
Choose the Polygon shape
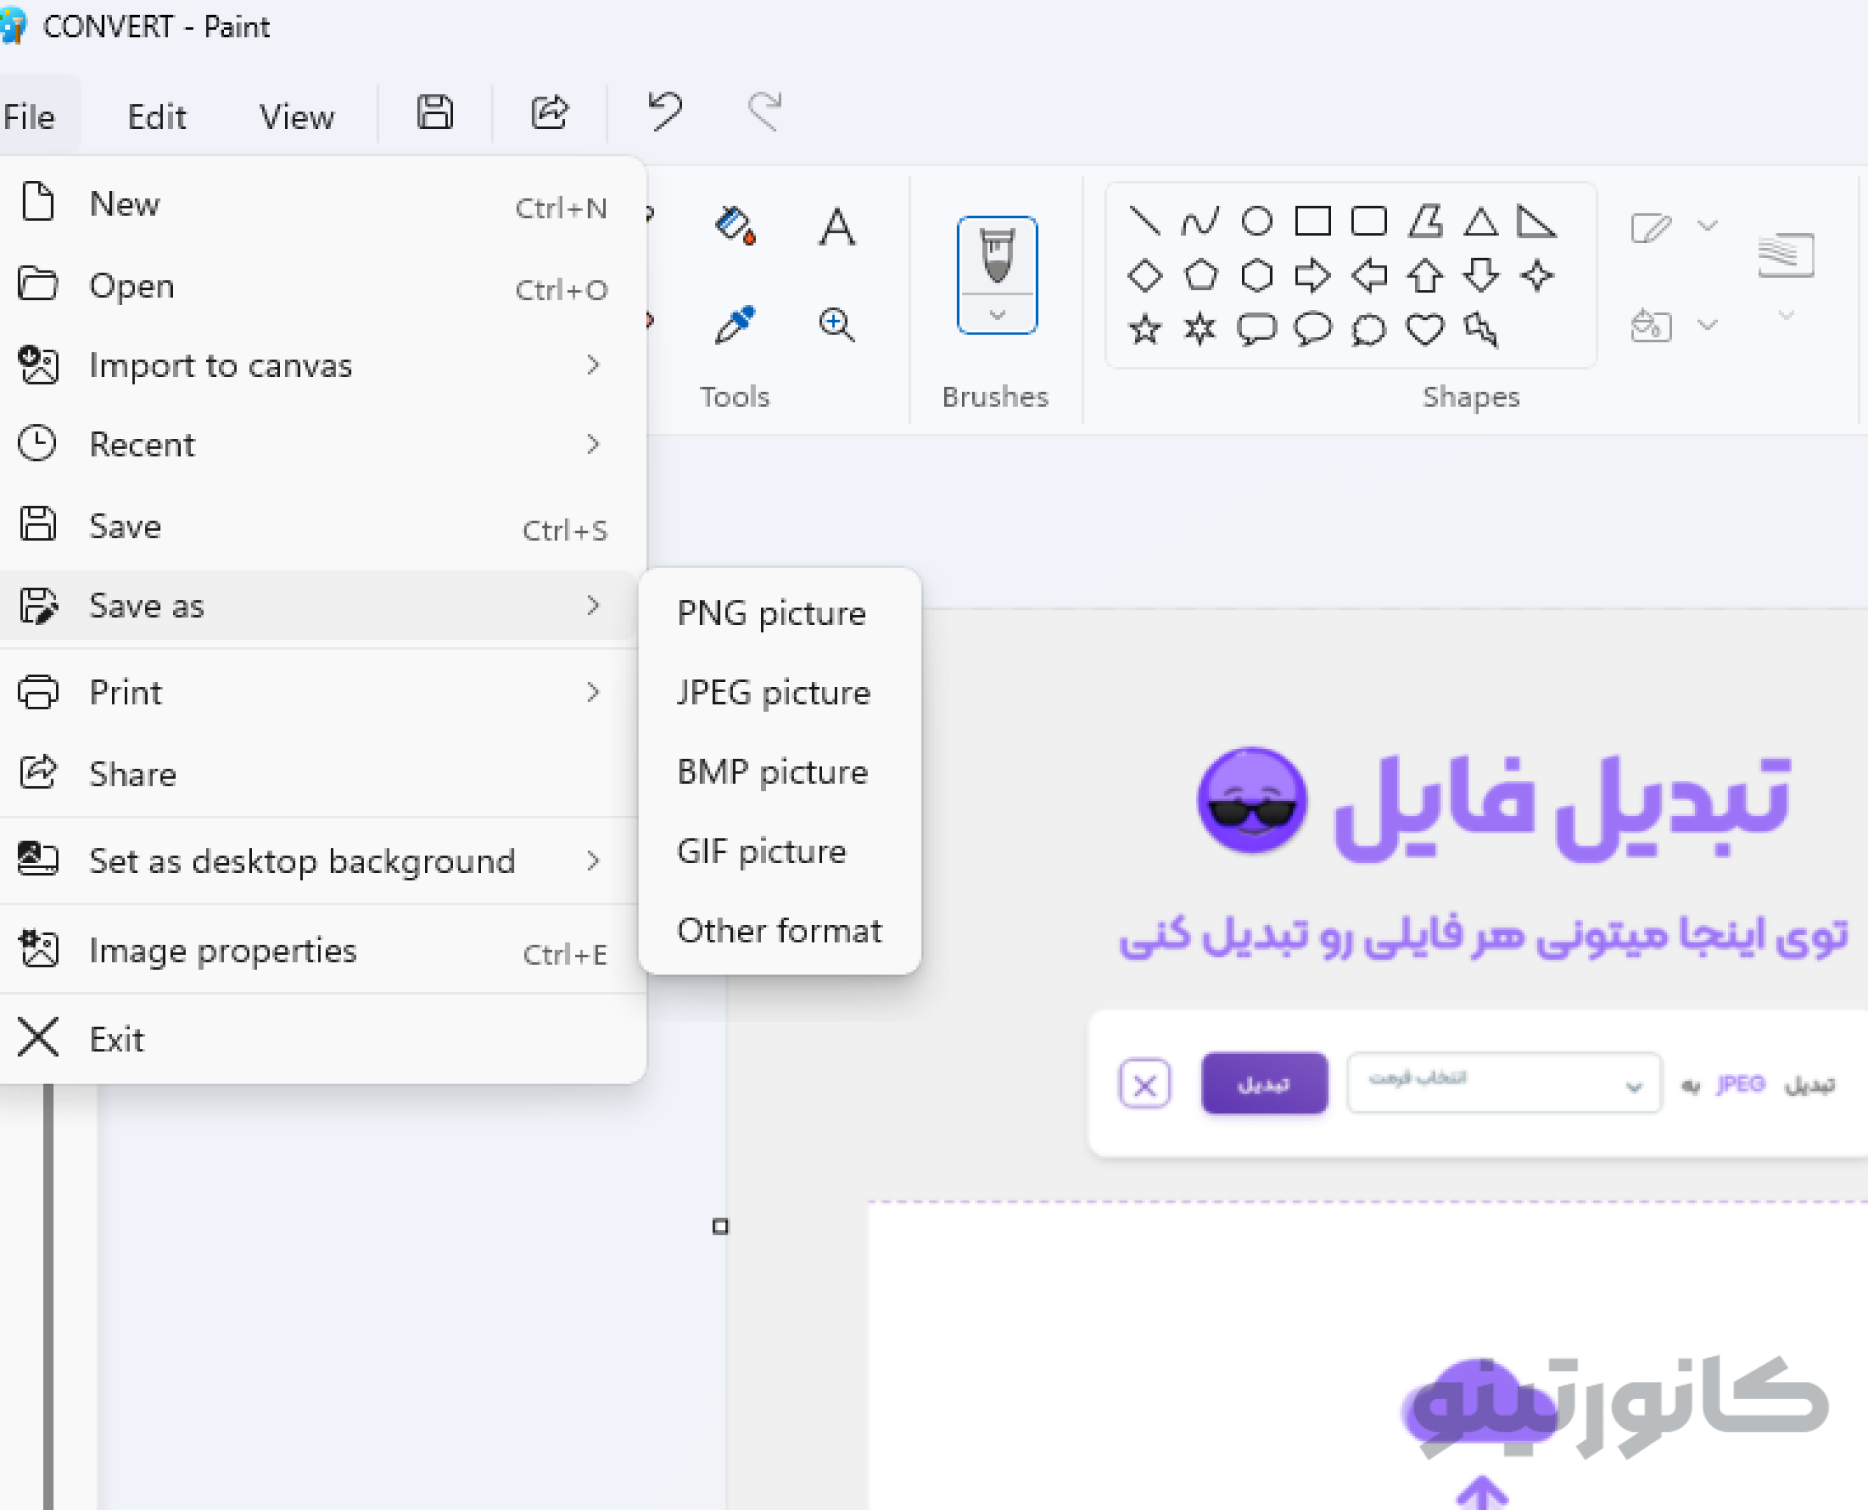[x=1425, y=220]
